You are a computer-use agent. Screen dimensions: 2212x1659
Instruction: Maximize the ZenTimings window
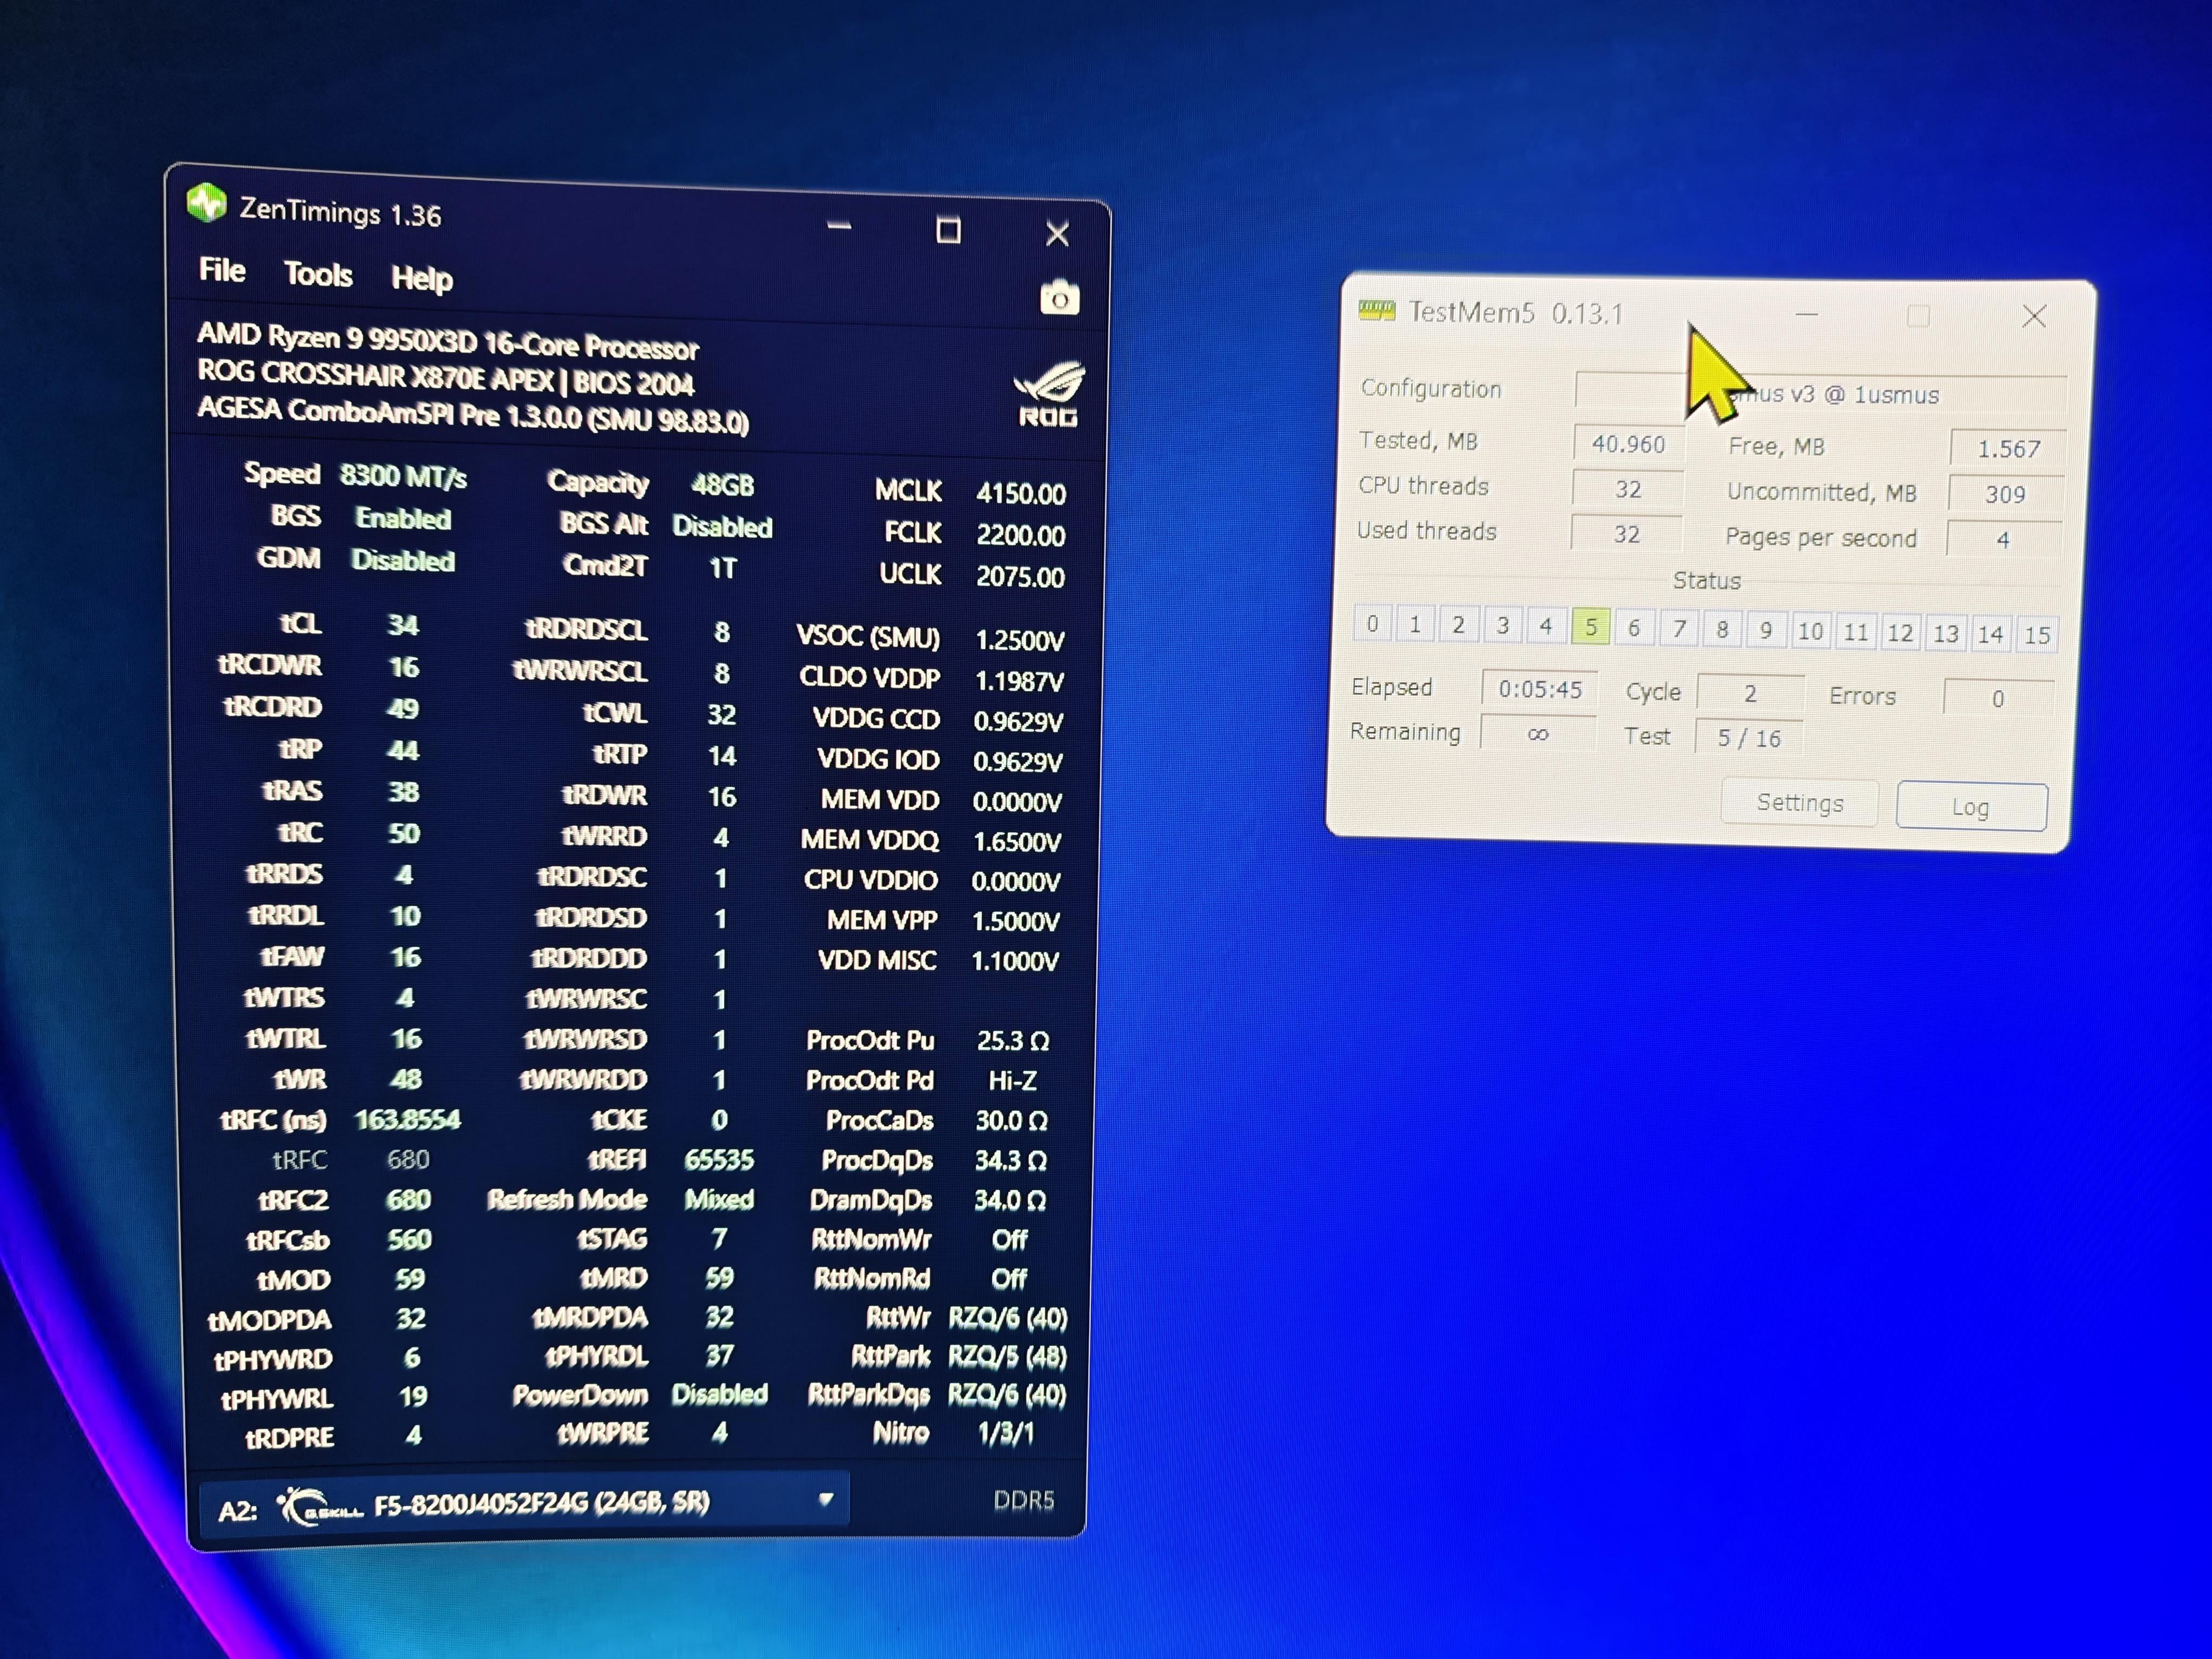click(948, 231)
